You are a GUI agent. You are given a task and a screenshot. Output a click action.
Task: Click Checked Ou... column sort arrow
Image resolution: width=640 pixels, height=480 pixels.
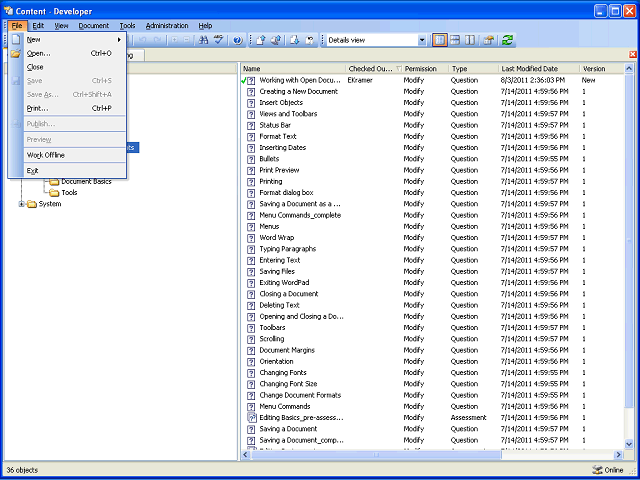pyautogui.click(x=398, y=69)
